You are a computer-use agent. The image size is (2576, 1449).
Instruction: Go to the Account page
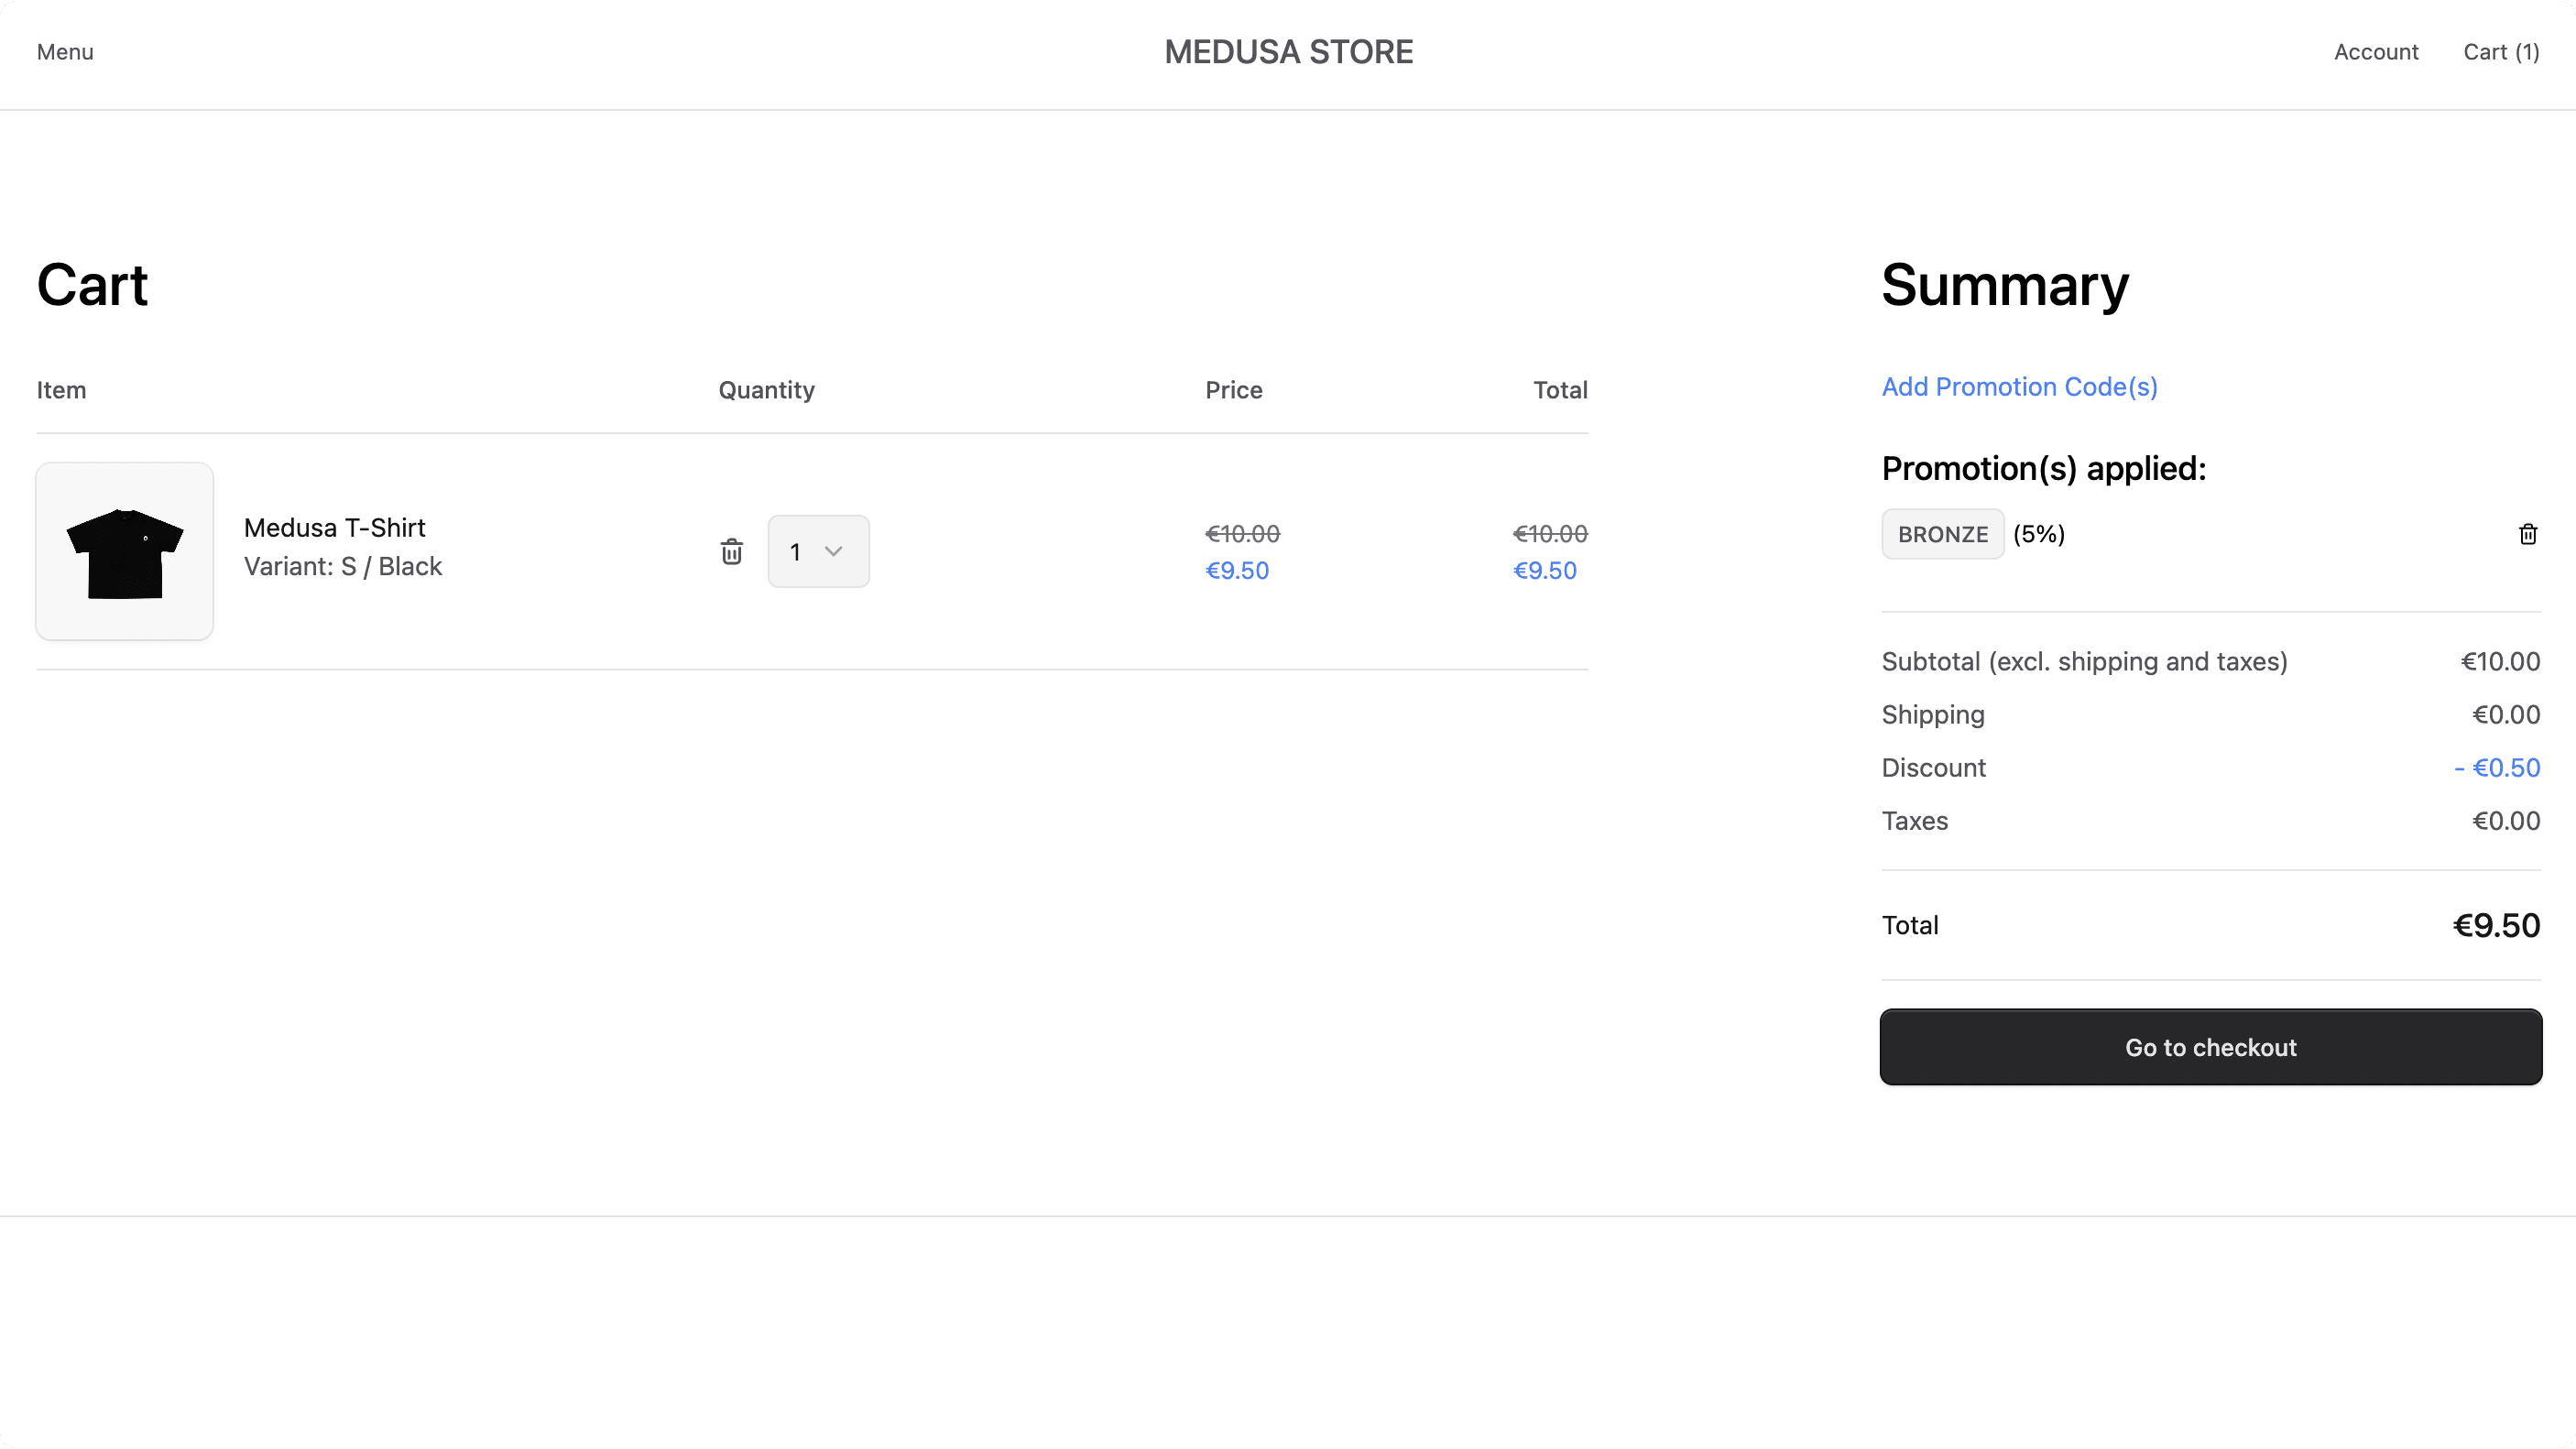2375,52
